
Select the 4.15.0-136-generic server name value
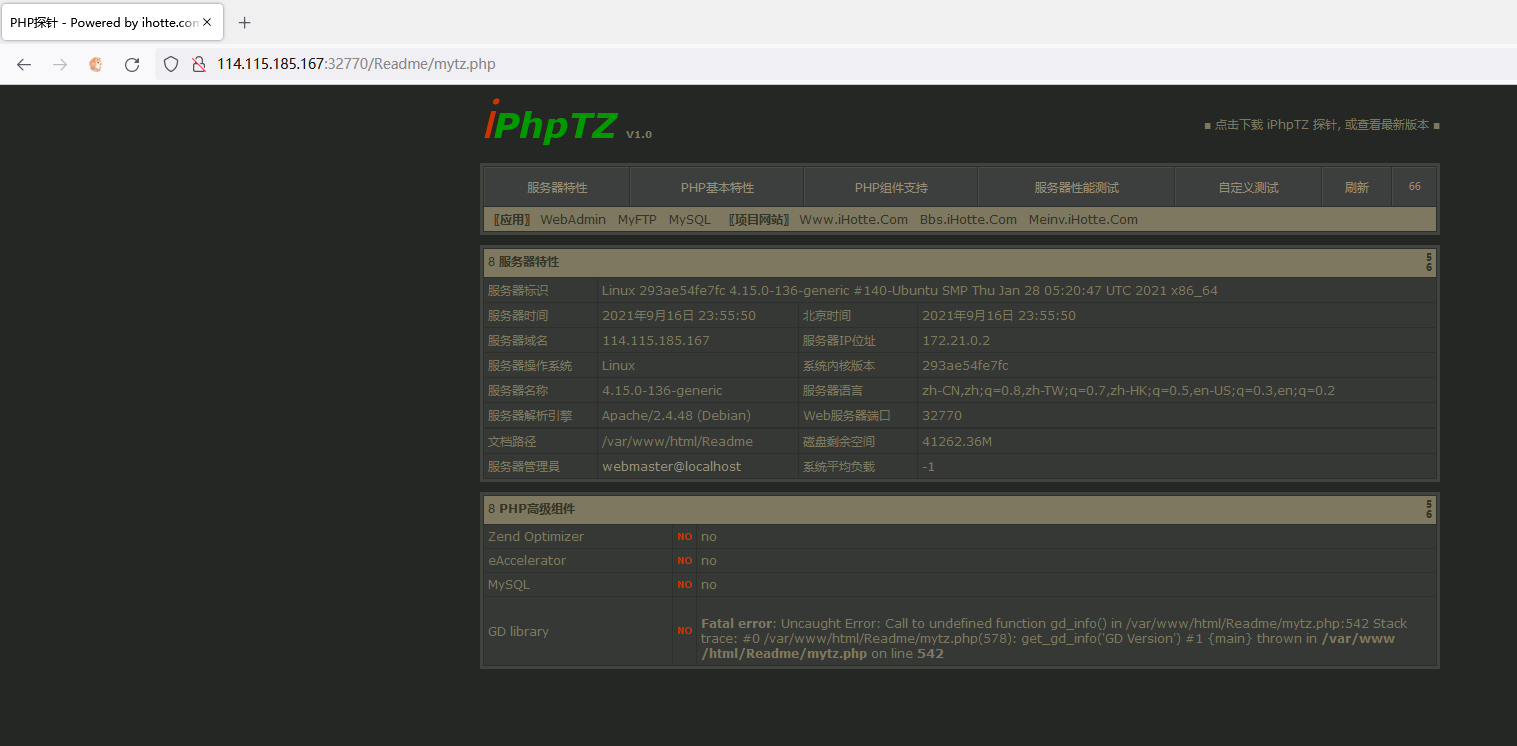click(662, 390)
